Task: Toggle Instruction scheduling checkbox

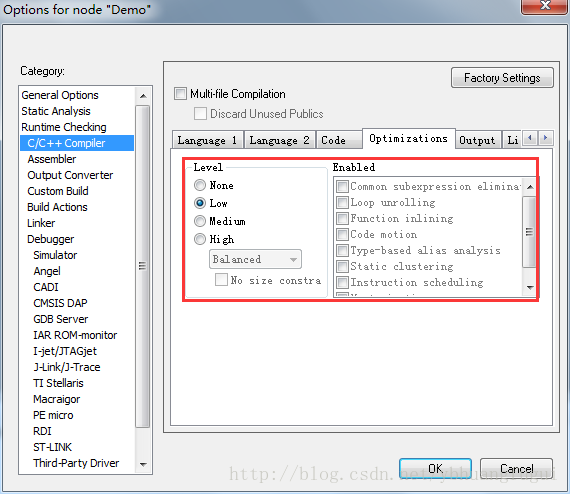Action: [x=342, y=282]
